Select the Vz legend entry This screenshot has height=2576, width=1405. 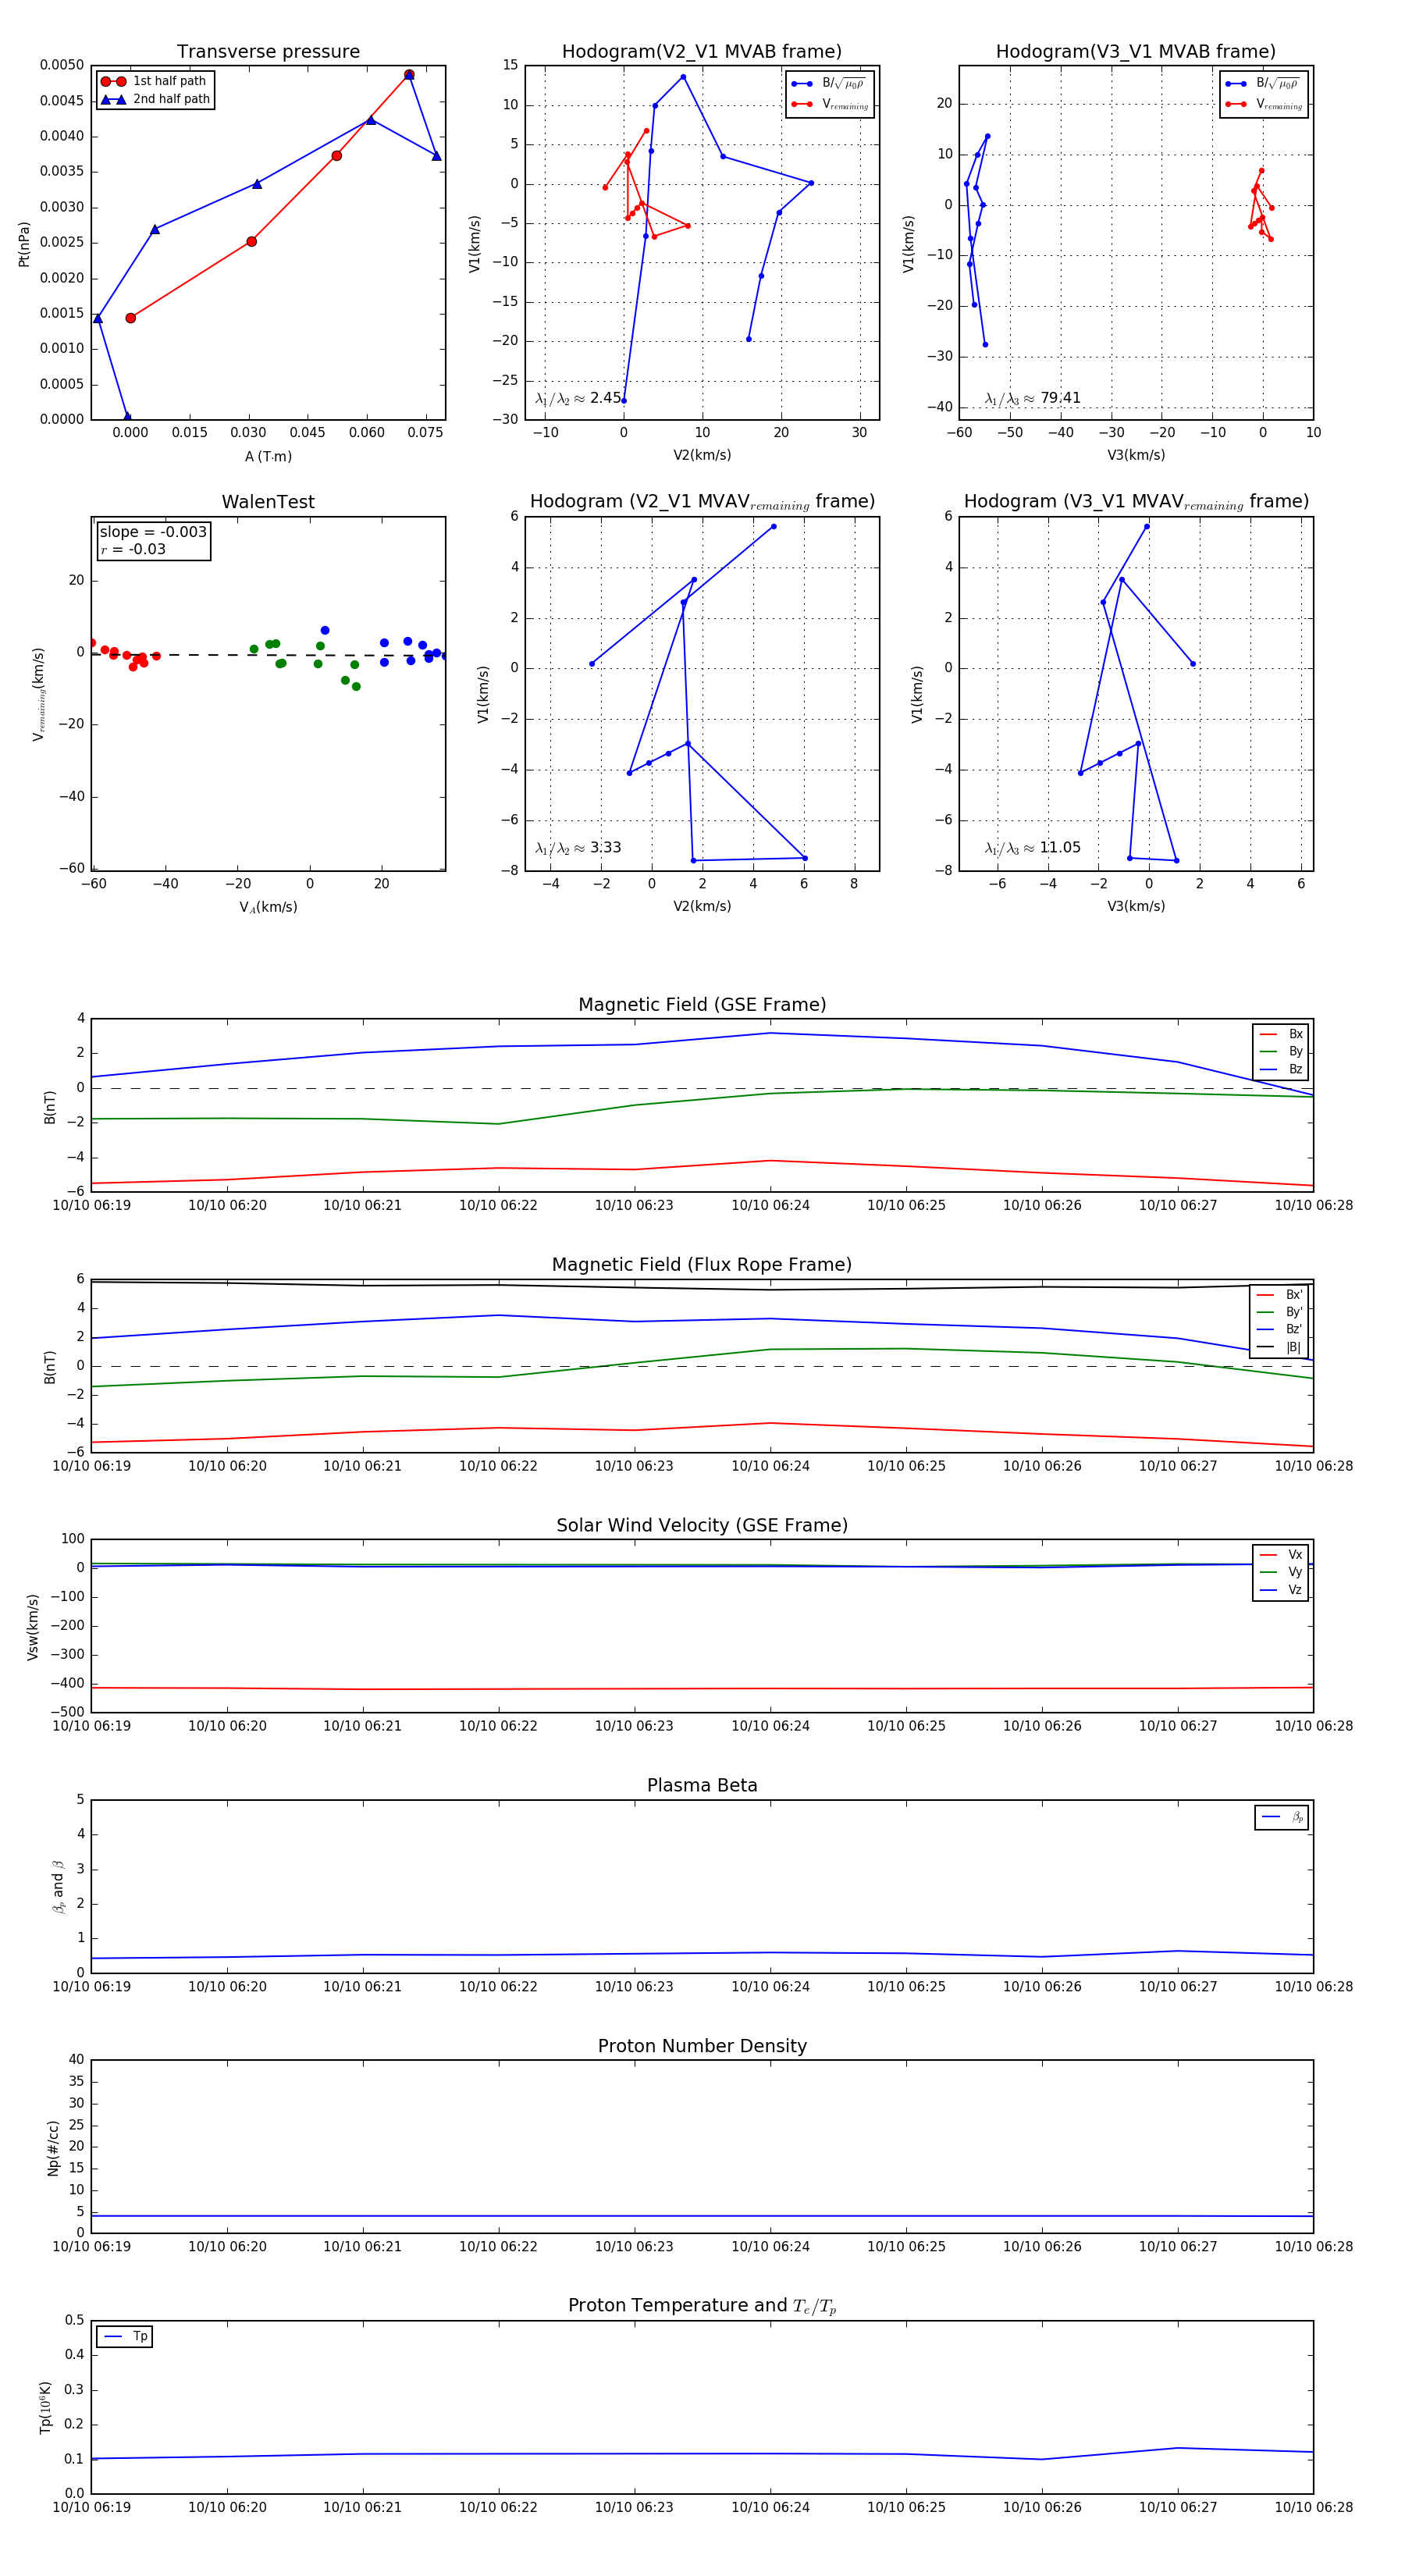click(1281, 1590)
